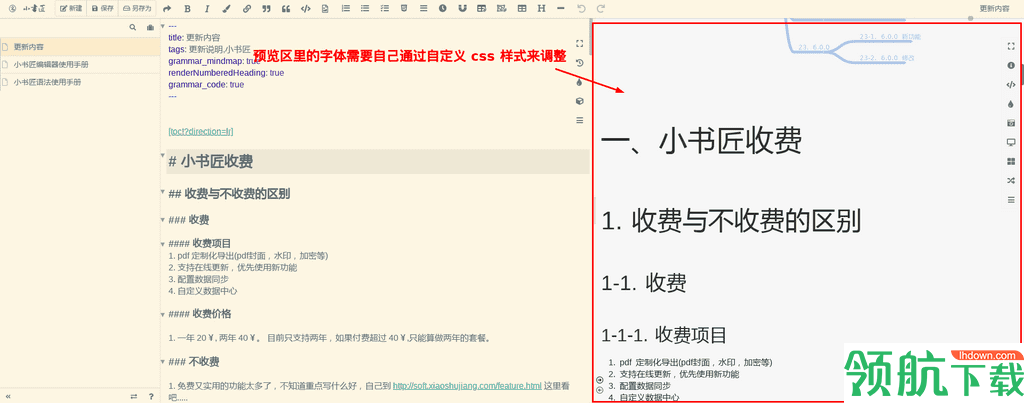
Task: Start presentation mode with monitor icon
Action: tap(1011, 142)
